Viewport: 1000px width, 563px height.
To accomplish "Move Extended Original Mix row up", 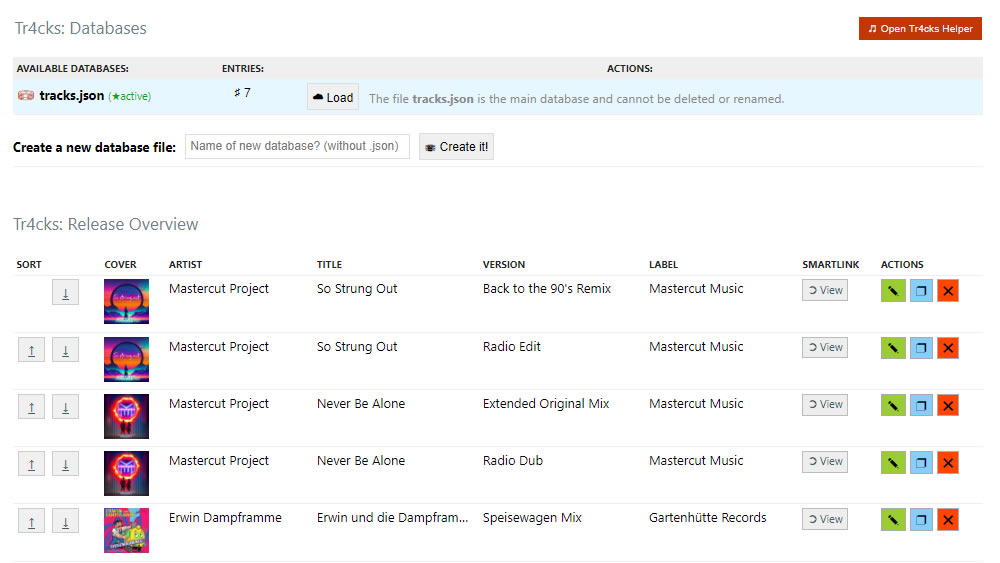I will pos(31,407).
